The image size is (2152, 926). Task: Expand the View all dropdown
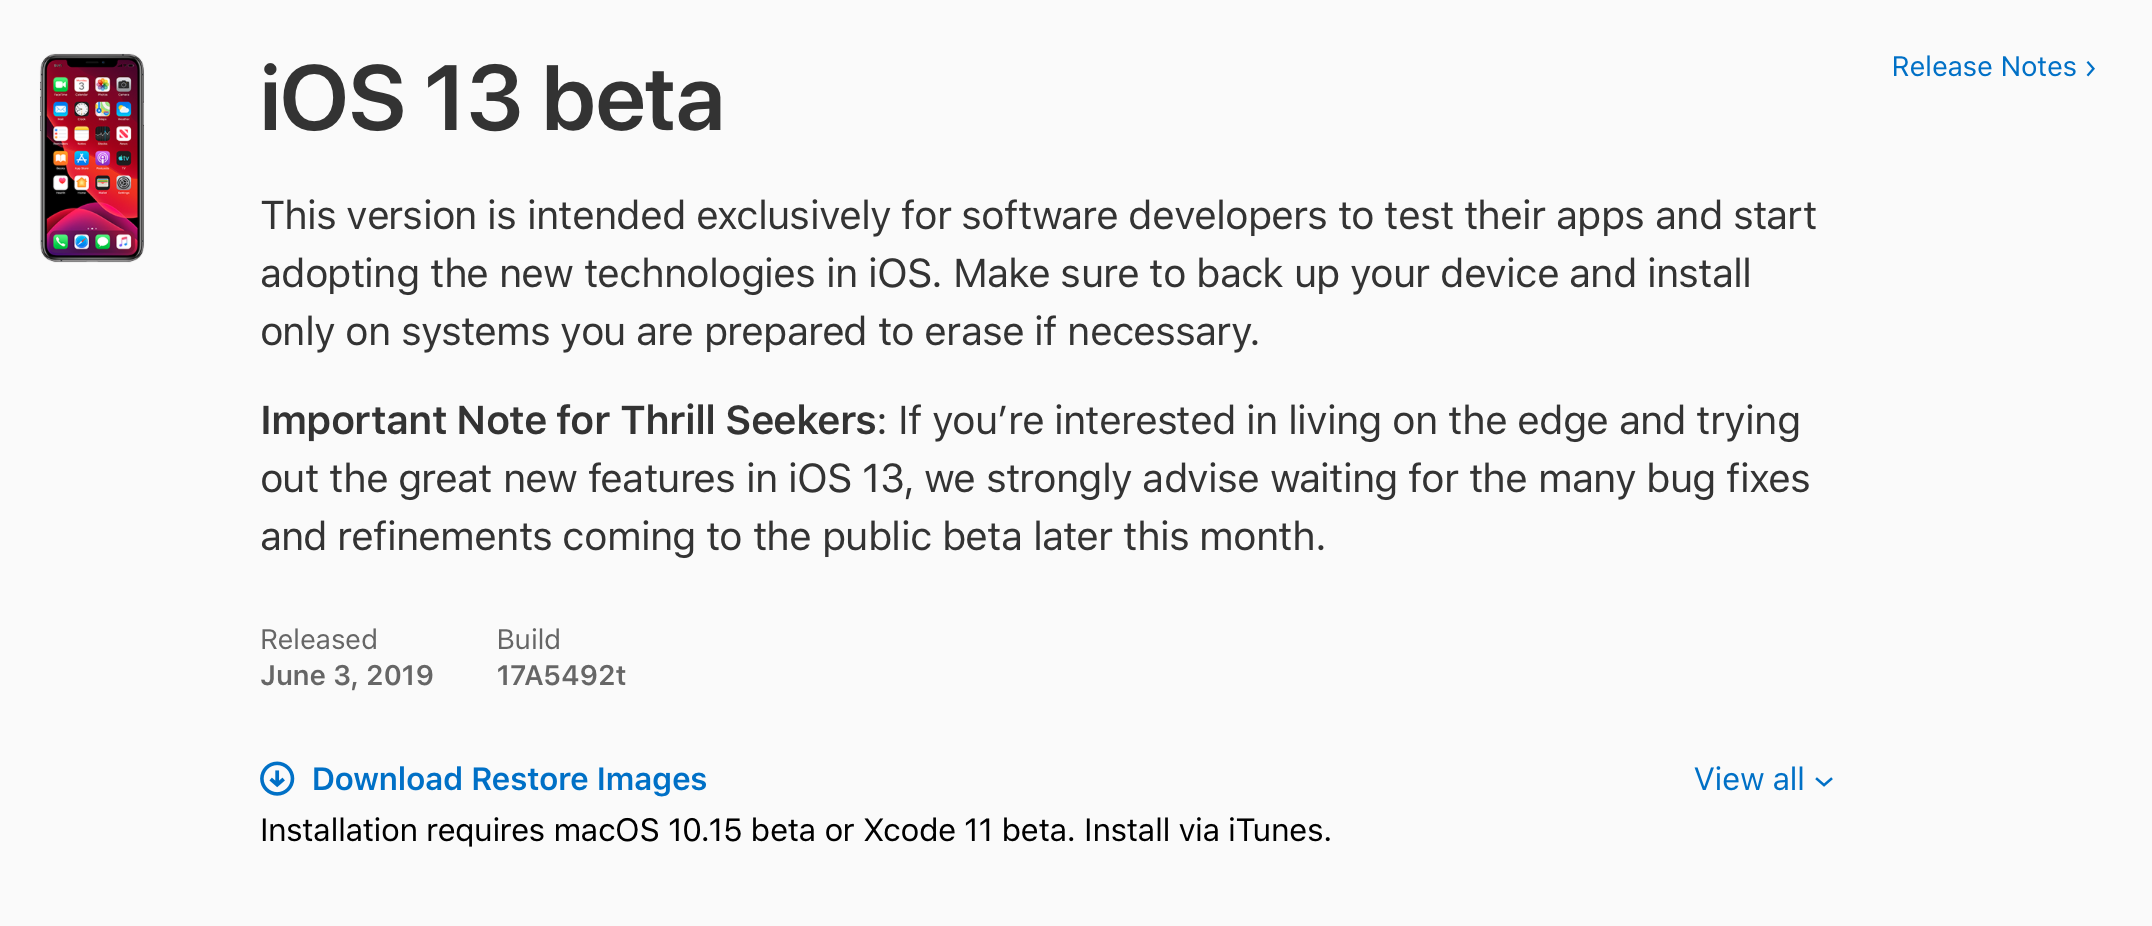pyautogui.click(x=1749, y=779)
